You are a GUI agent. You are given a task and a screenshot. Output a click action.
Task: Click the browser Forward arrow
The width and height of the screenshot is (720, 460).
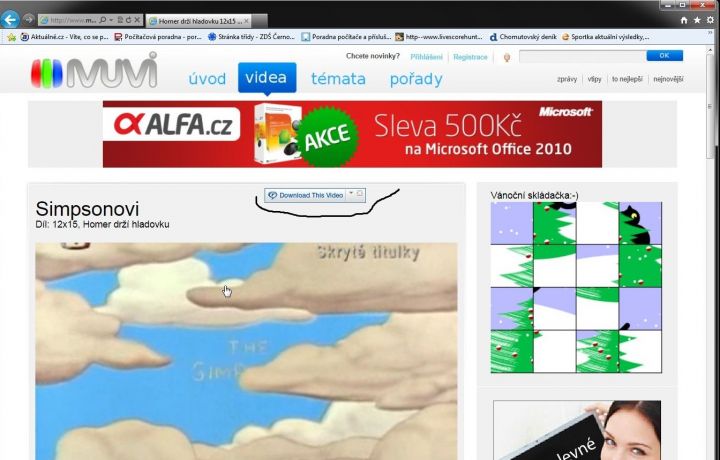pyautogui.click(x=29, y=20)
